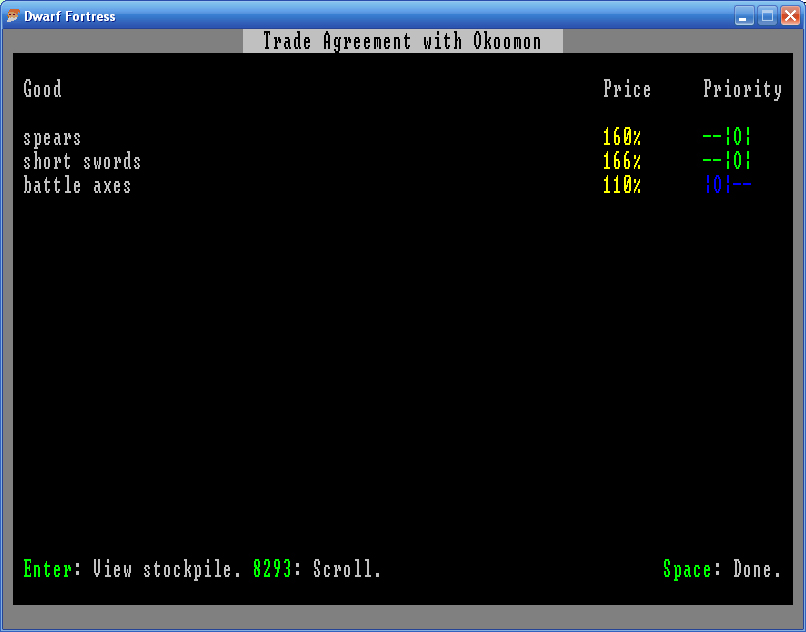Click the Good column header
Image resolution: width=806 pixels, height=632 pixels.
pos(43,89)
